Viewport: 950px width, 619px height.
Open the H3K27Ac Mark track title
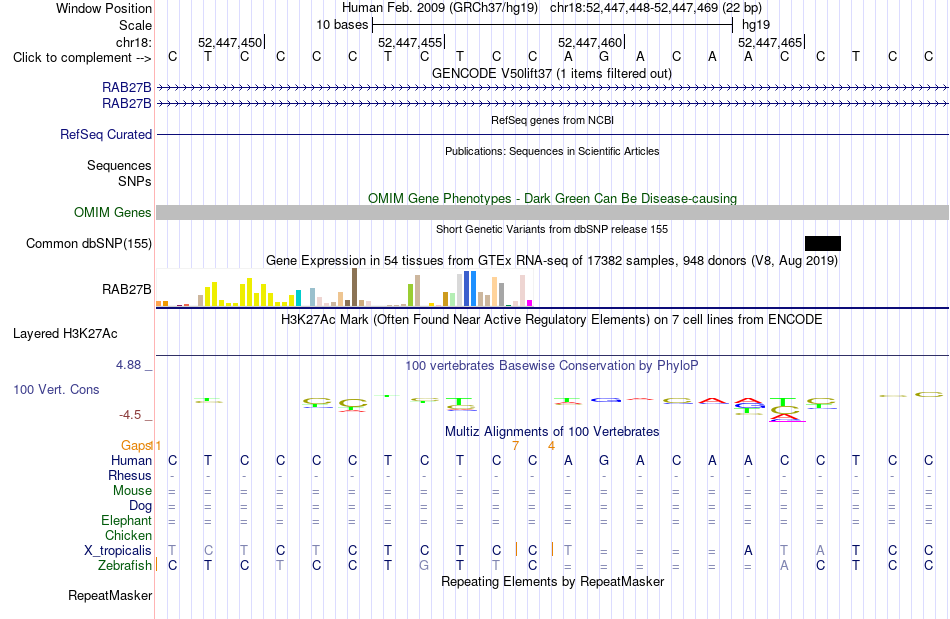pyautogui.click(x=551, y=319)
